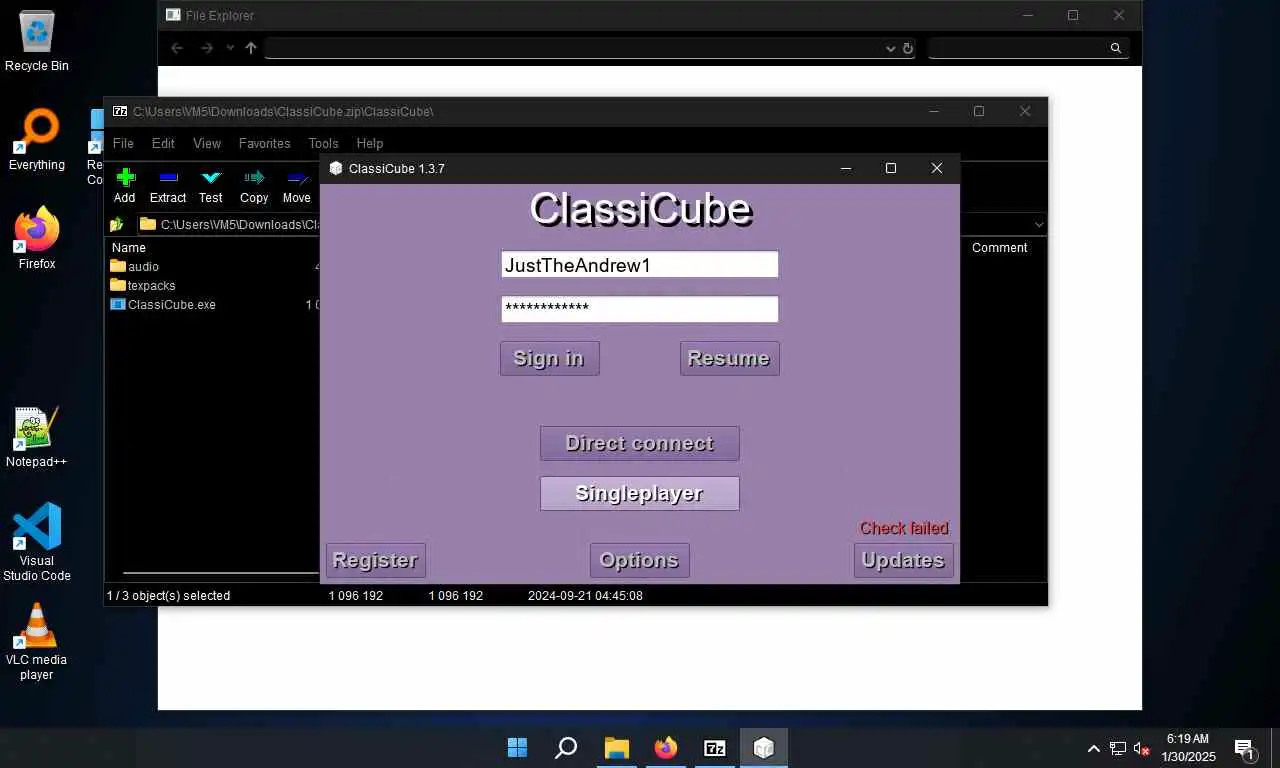Click the search magnifier in File Explorer
This screenshot has width=1280, height=768.
click(x=1116, y=48)
